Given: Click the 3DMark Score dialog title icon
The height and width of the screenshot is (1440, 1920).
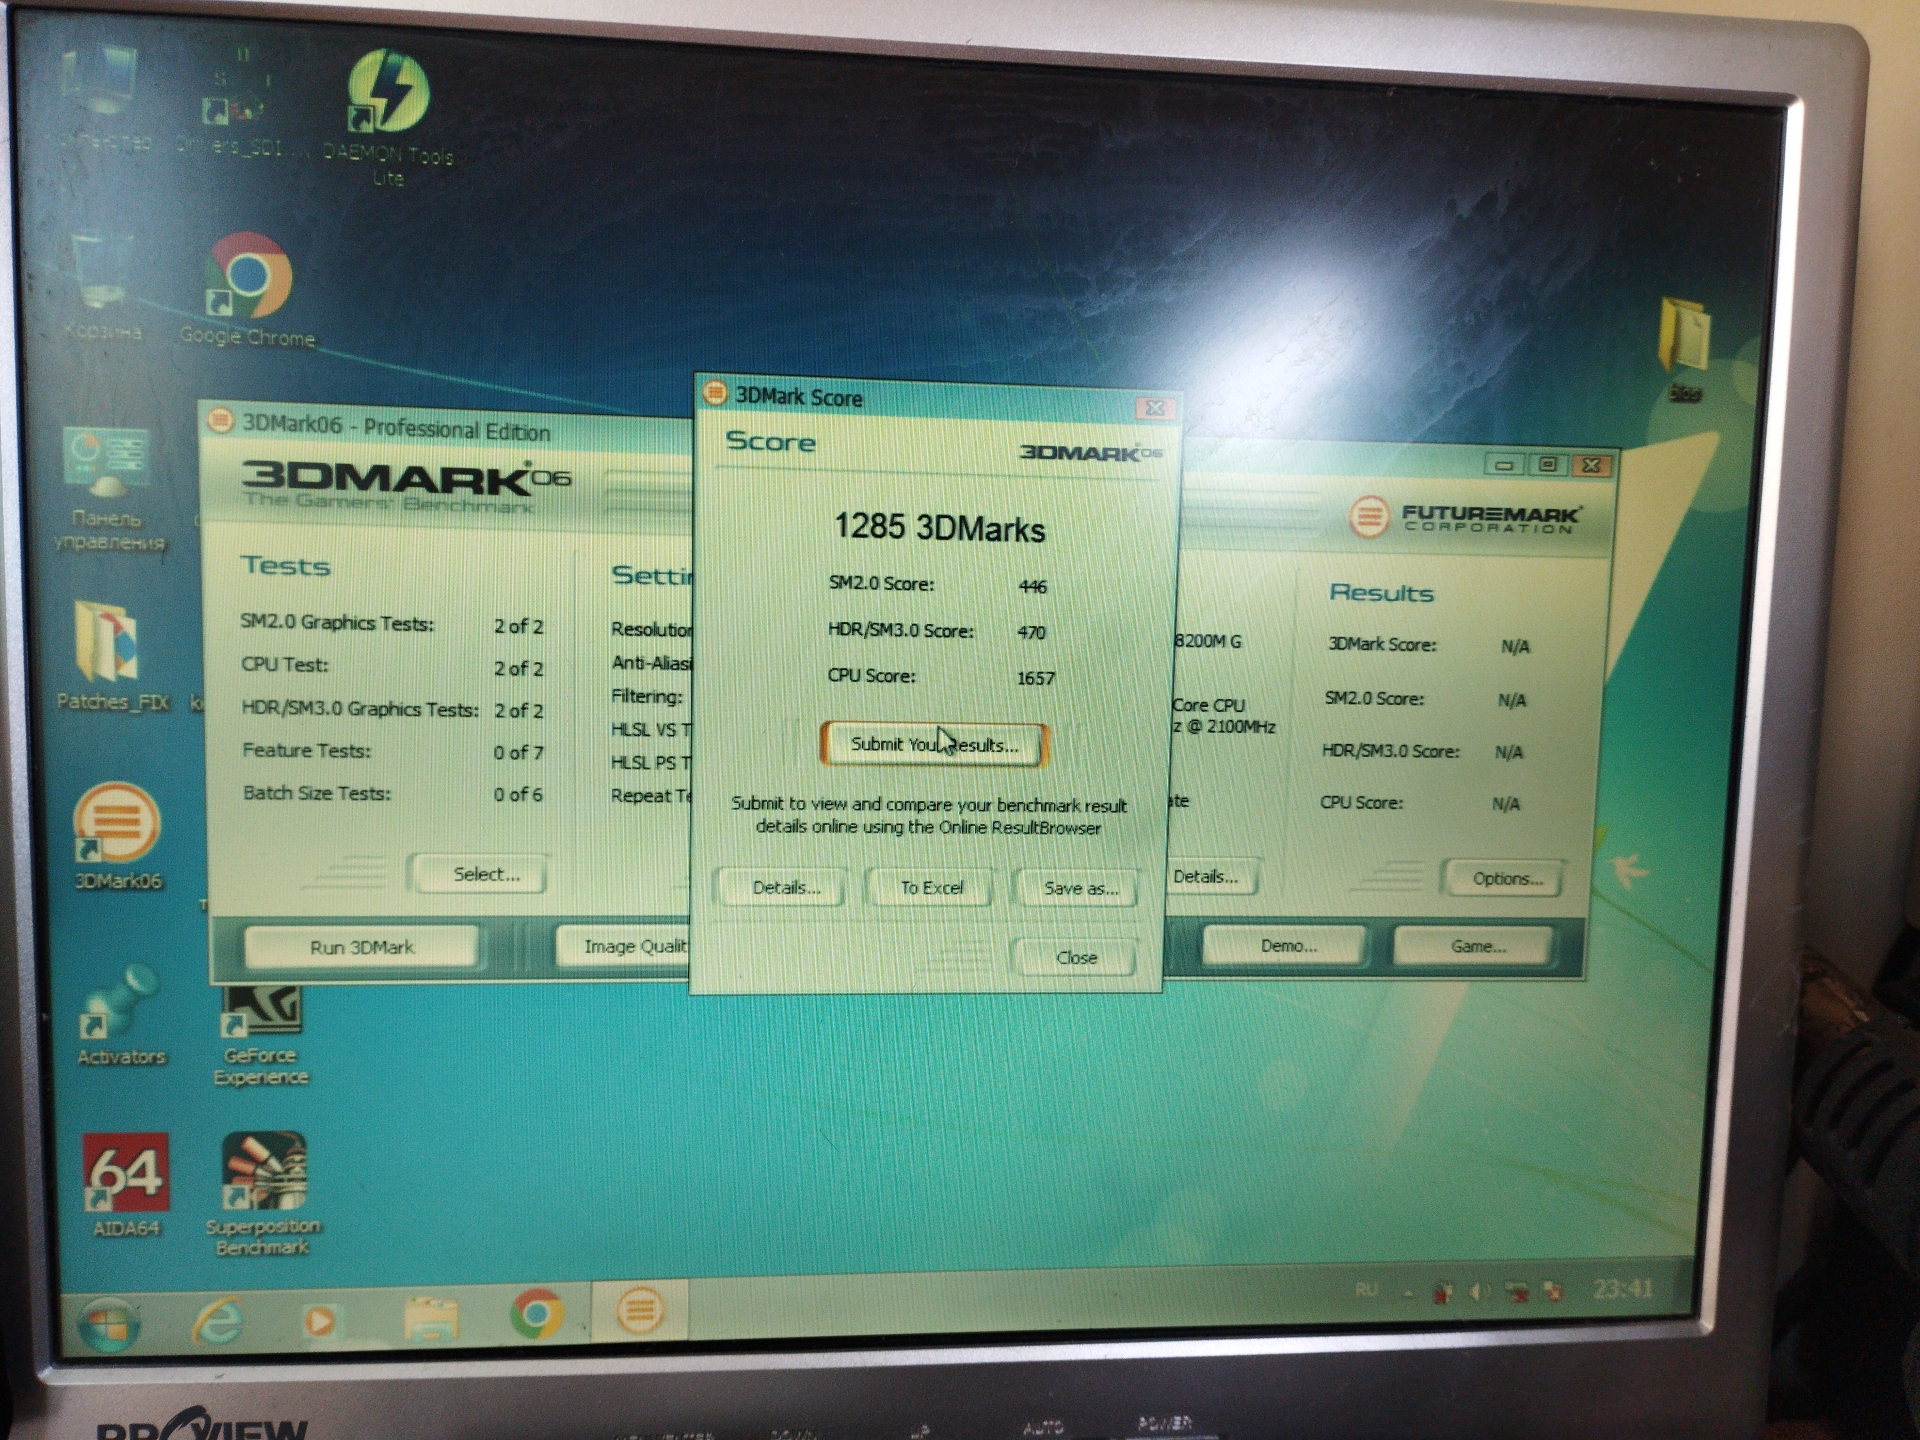Looking at the screenshot, I should click(714, 393).
